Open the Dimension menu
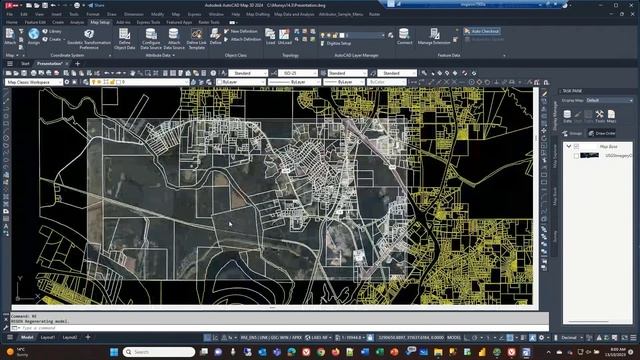This screenshot has width=640, height=360. (133, 14)
